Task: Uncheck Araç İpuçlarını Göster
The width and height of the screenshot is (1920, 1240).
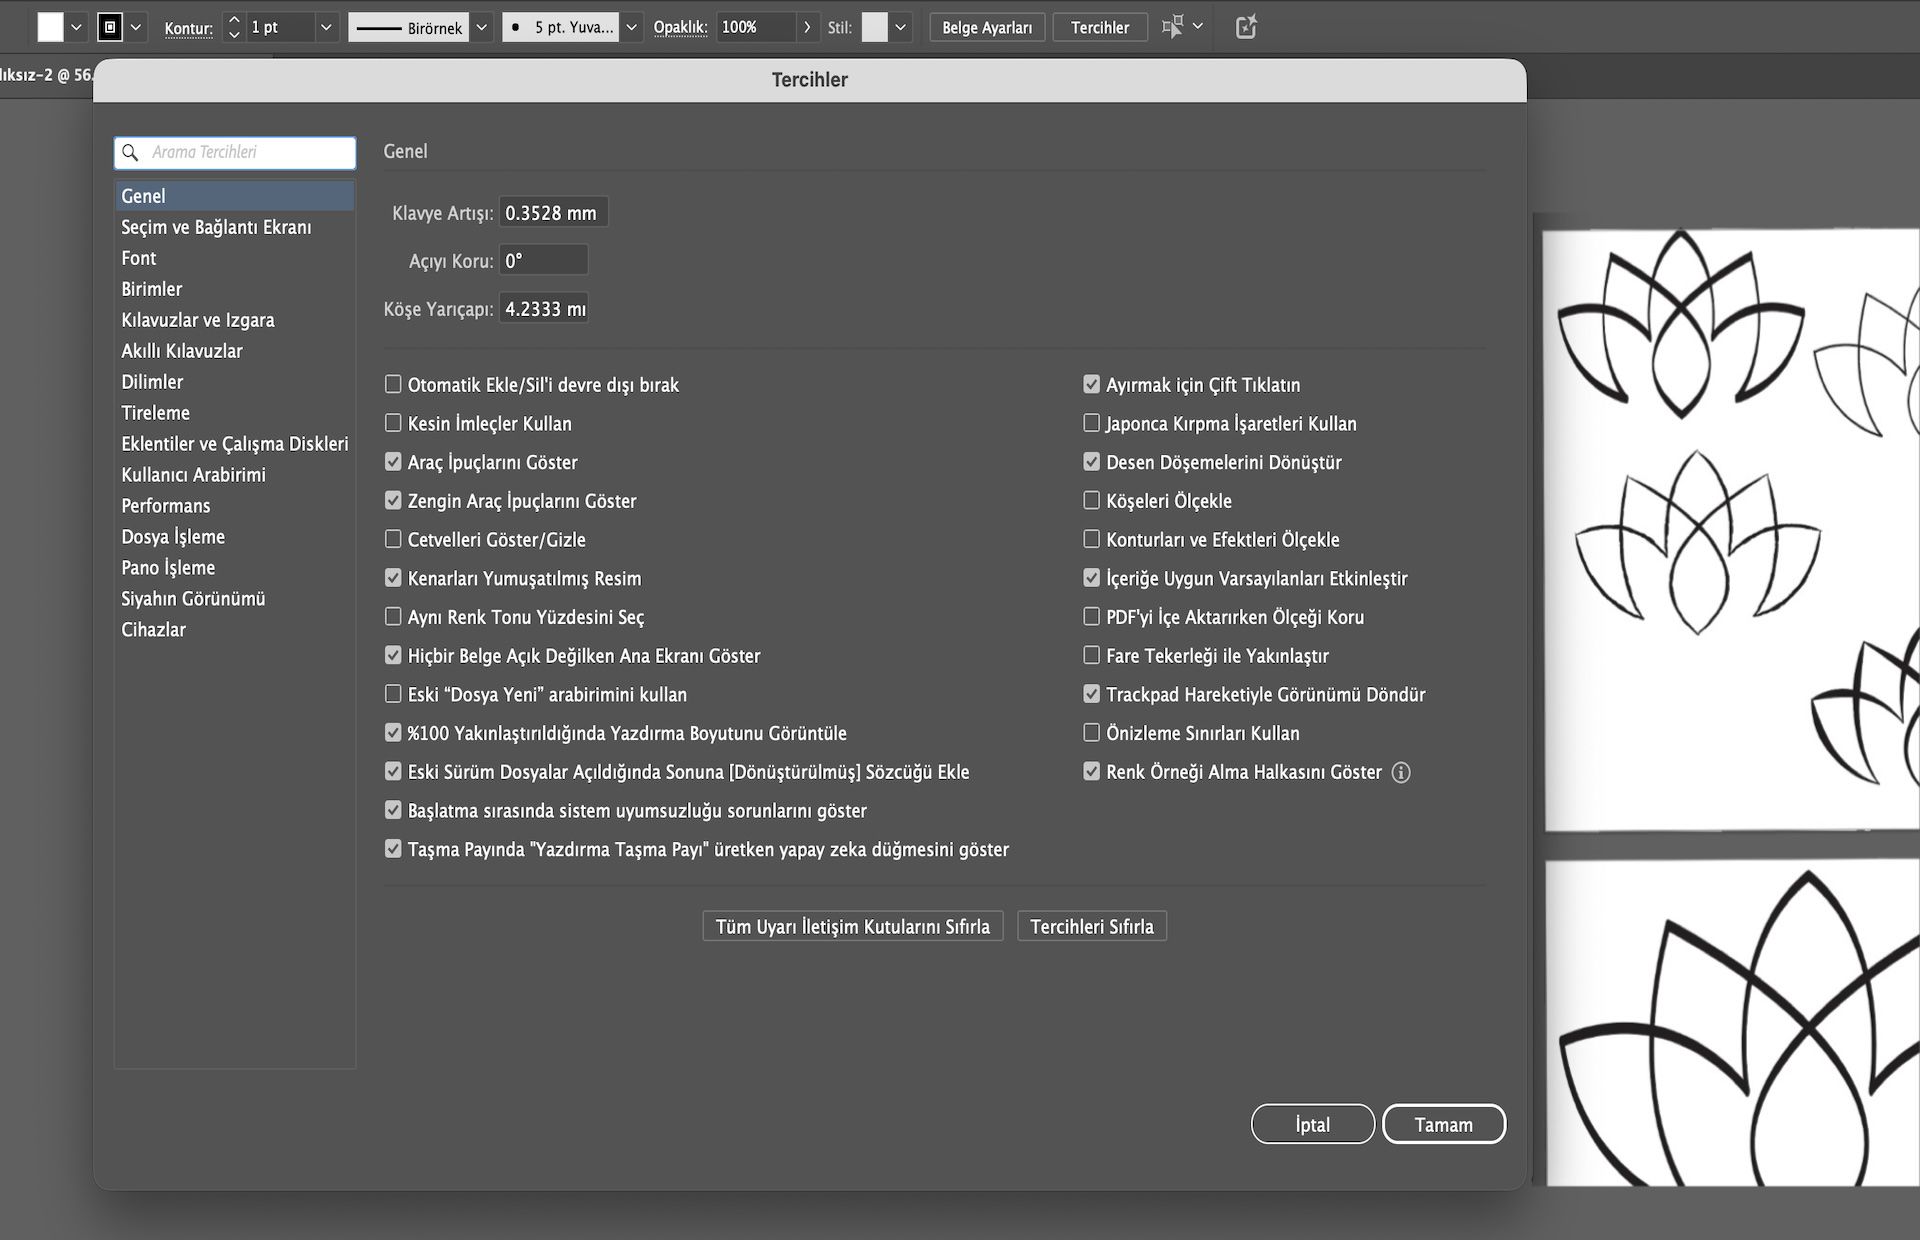Action: point(393,462)
